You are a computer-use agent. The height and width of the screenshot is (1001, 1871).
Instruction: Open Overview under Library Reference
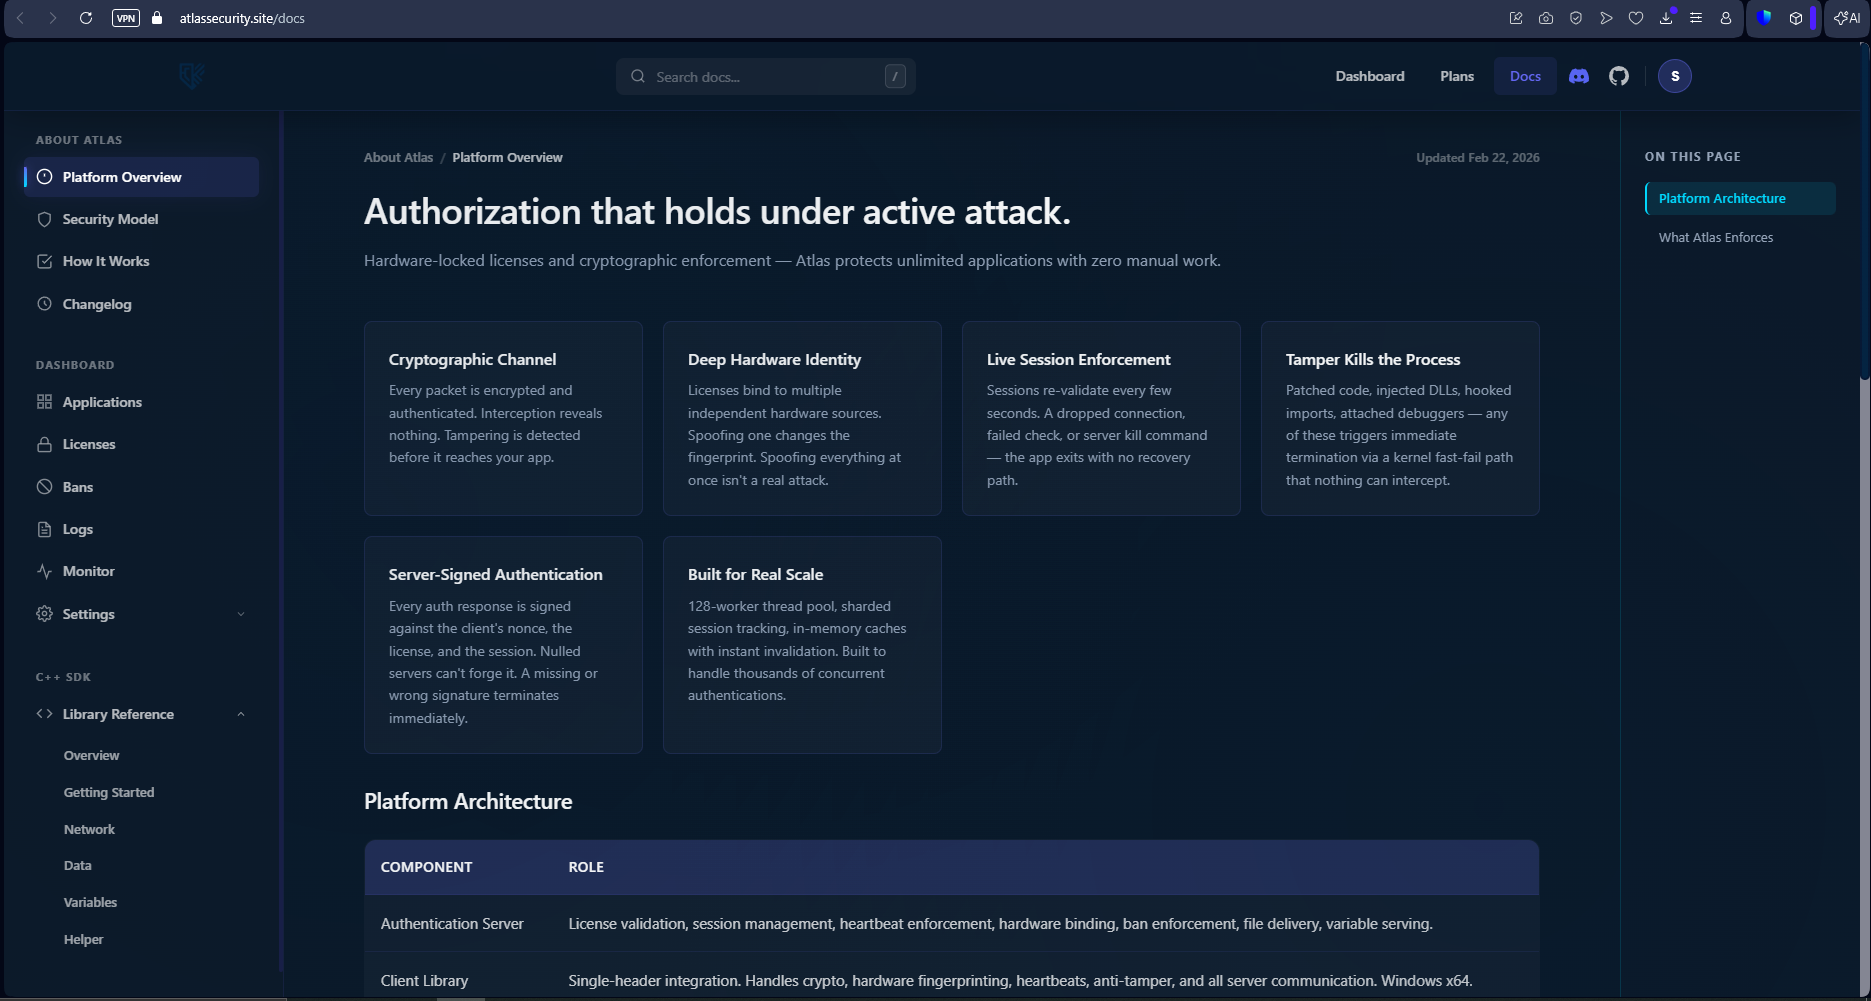(91, 755)
